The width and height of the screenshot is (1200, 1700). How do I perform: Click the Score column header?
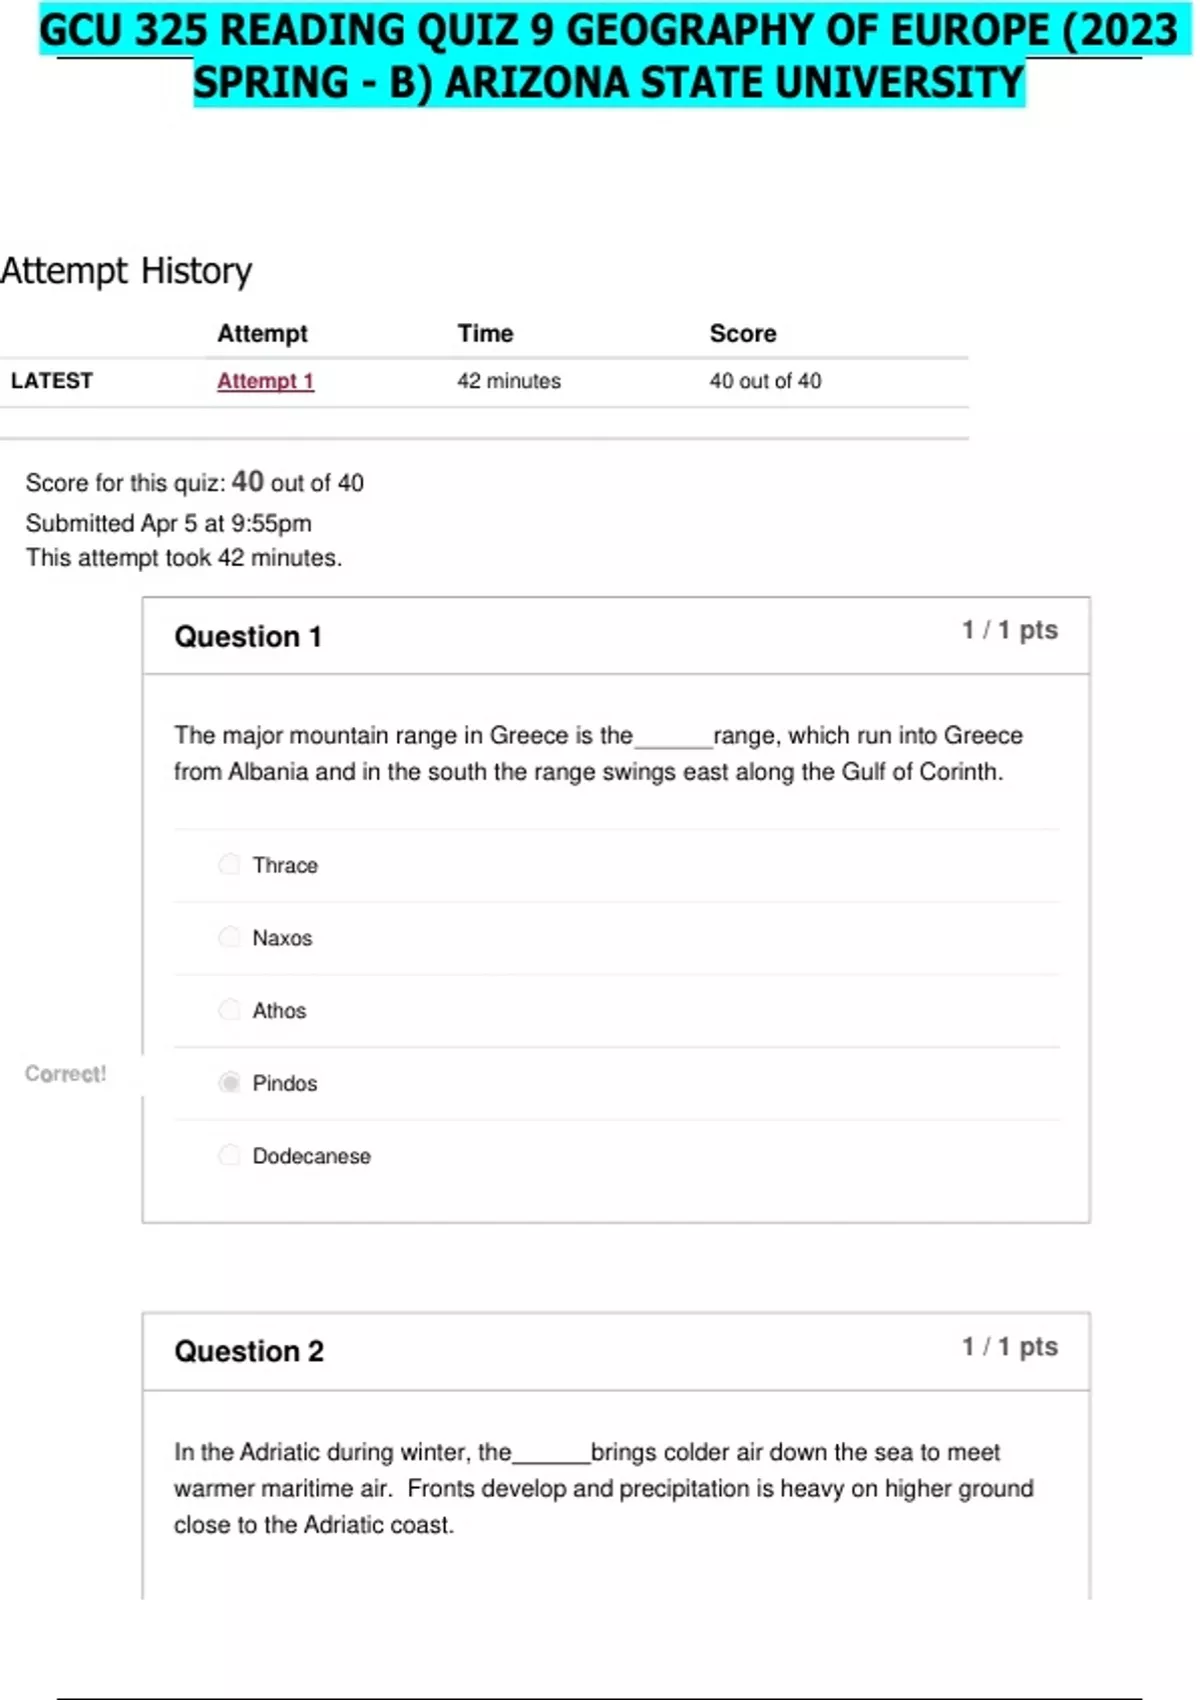pyautogui.click(x=742, y=334)
